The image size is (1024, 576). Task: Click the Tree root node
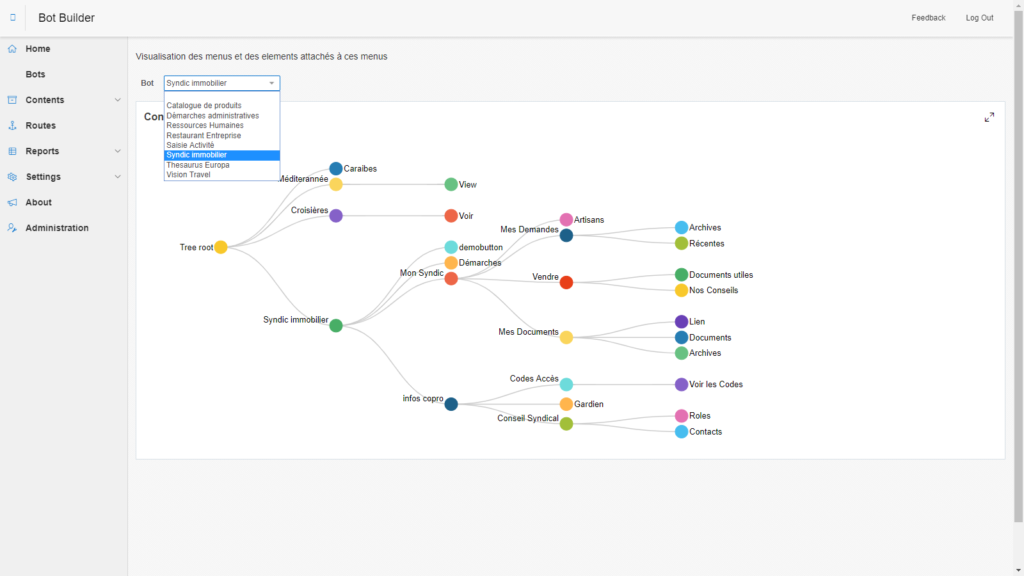221,248
